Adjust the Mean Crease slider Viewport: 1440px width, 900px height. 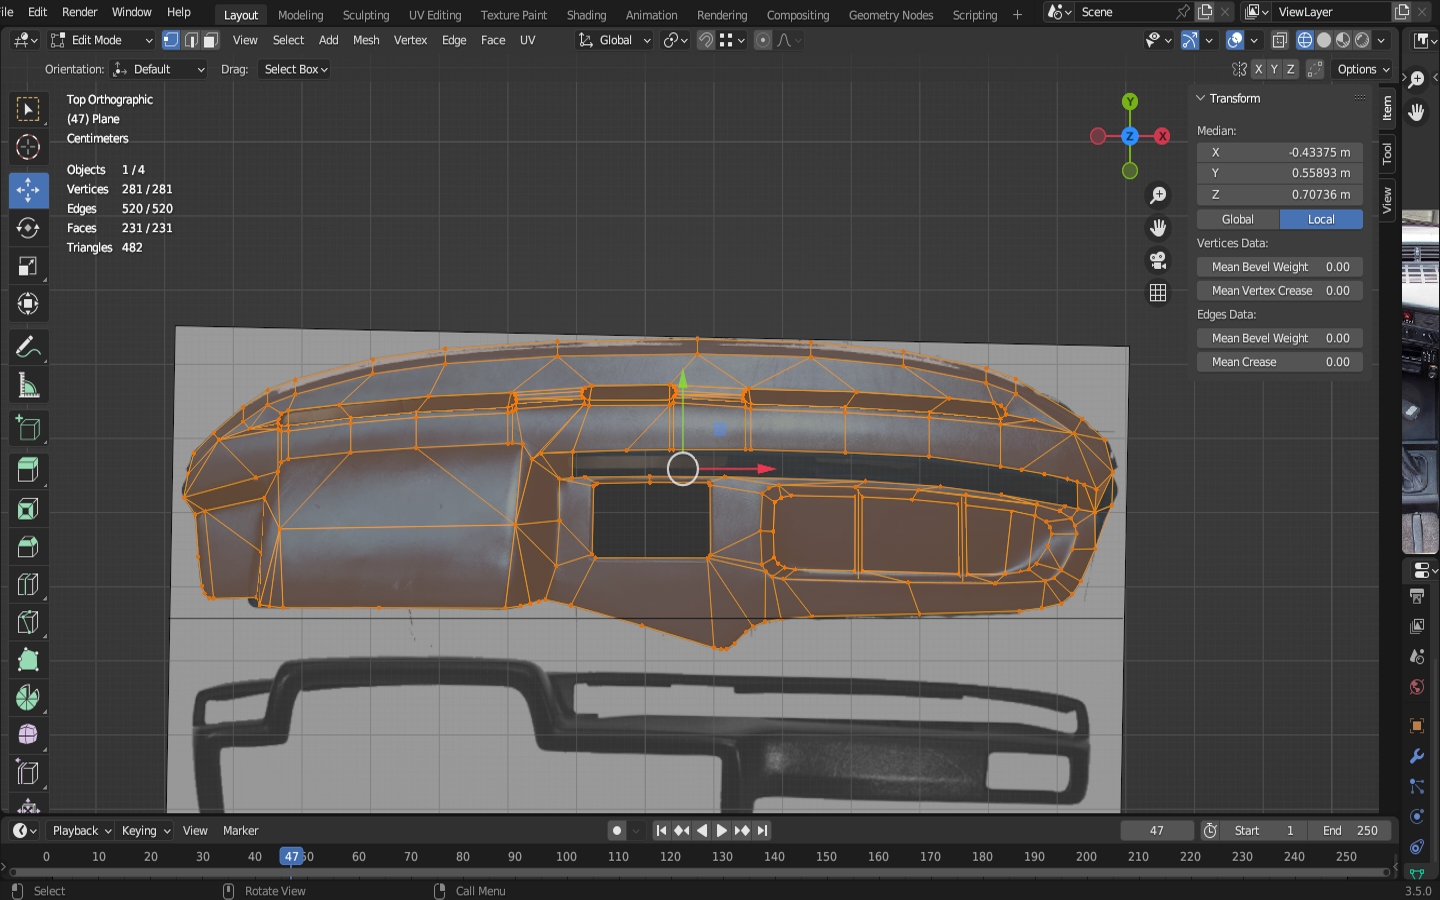point(1280,362)
